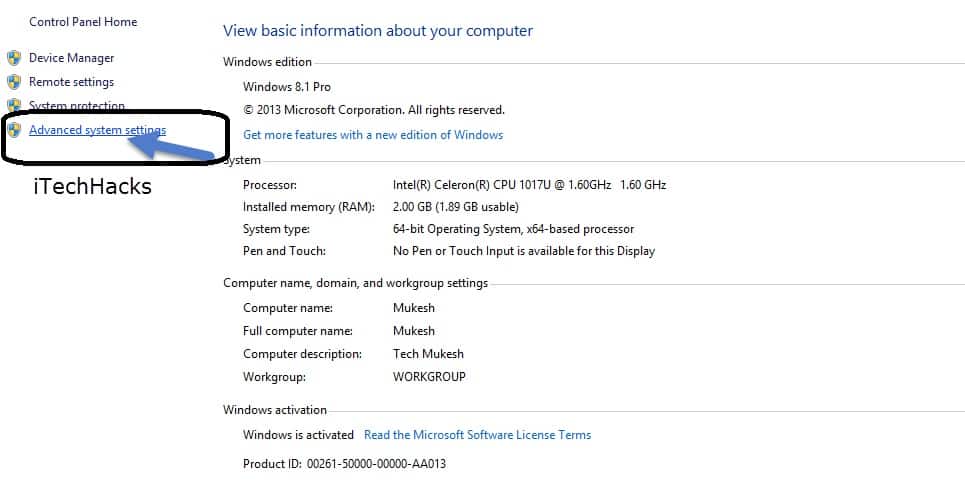The width and height of the screenshot is (965, 481).
Task: Click the Tech Mukesh computer description
Action: (428, 354)
